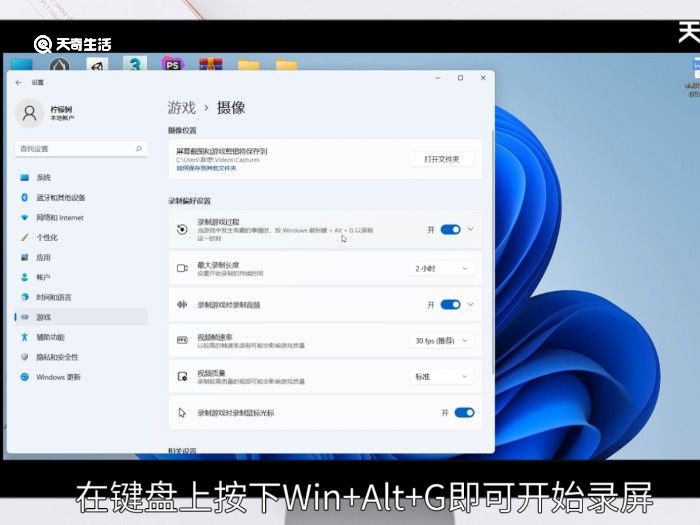Open the 30 fps frame rate dropdown
The image size is (700, 525).
tap(442, 341)
